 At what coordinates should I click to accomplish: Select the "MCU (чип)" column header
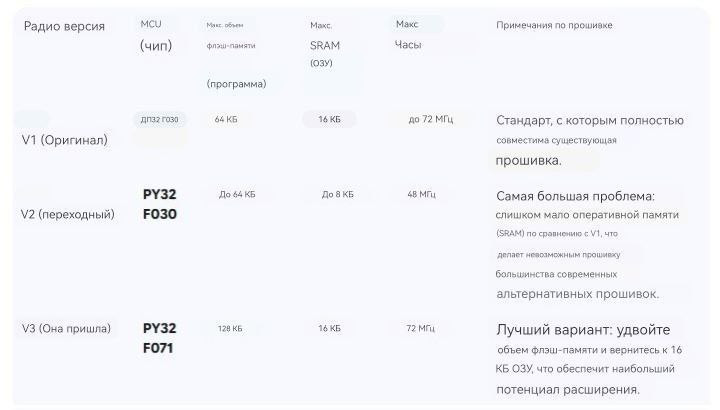point(158,35)
